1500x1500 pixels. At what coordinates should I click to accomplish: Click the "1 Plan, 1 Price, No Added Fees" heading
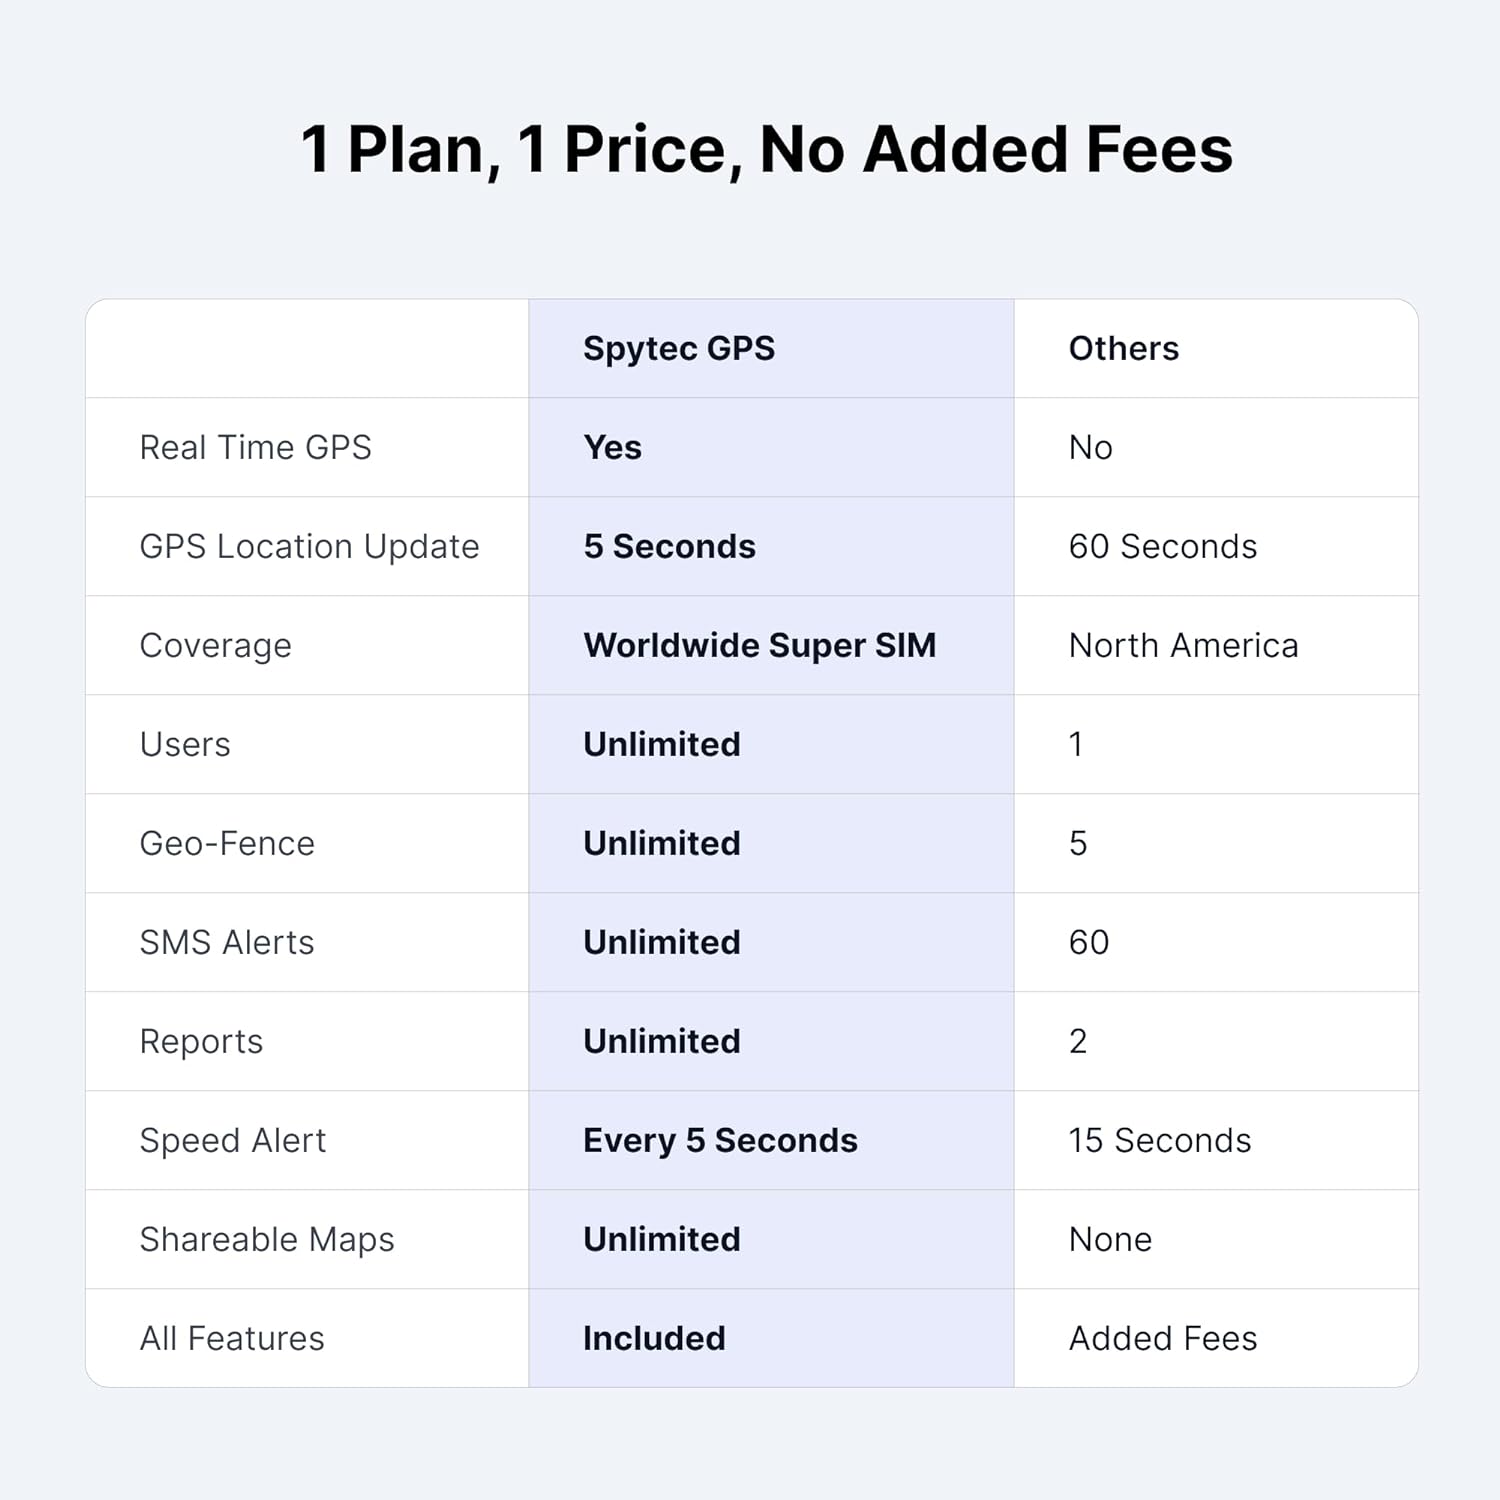(x=766, y=150)
